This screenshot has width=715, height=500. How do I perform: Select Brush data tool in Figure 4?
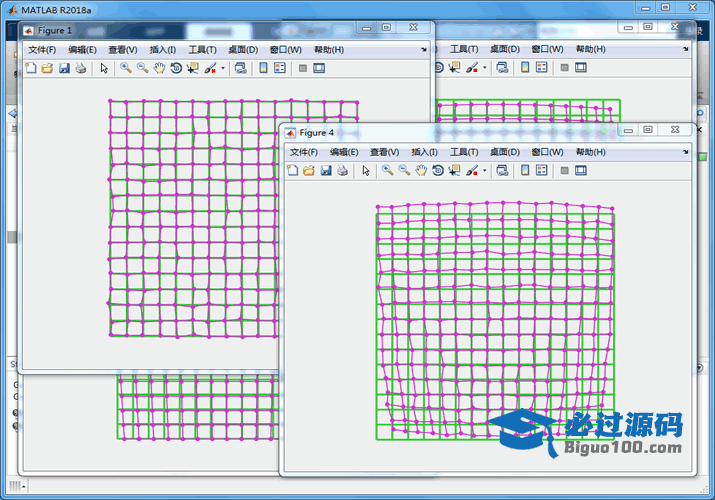471,170
